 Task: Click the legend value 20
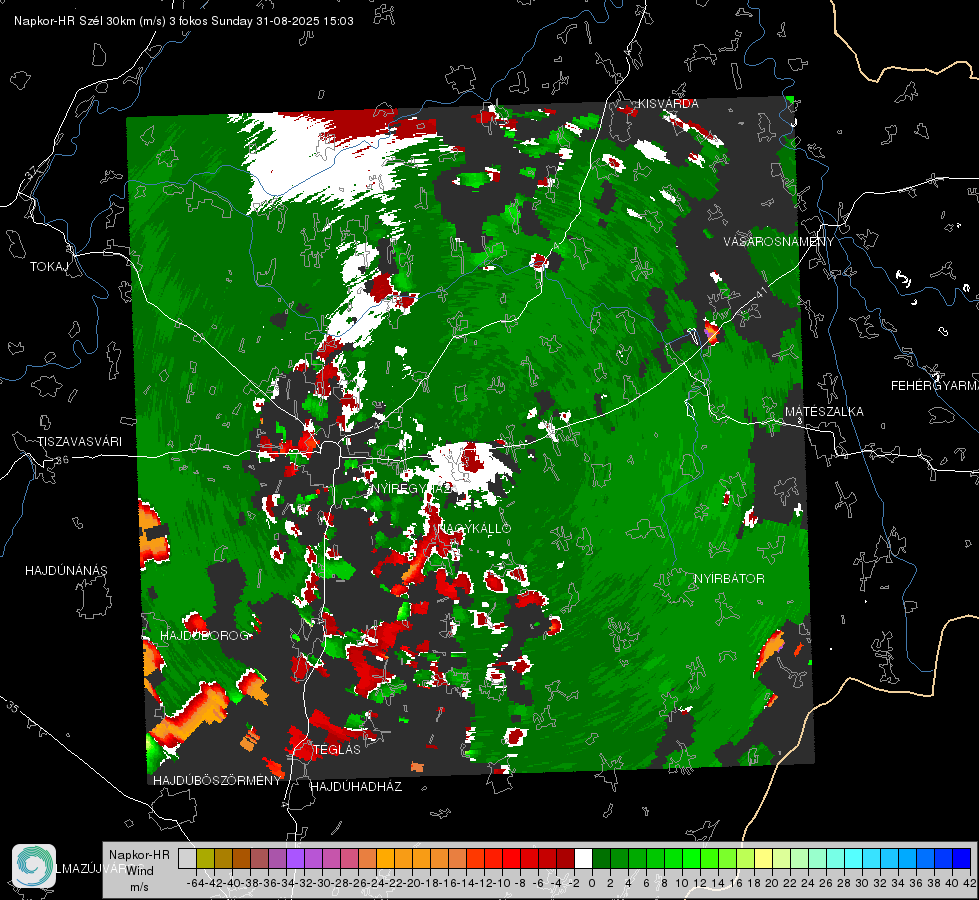[x=772, y=883]
